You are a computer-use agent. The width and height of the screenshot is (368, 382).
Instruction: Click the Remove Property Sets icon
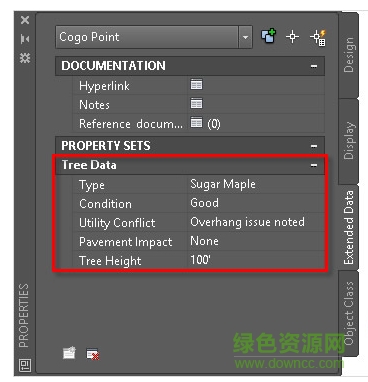click(x=93, y=354)
